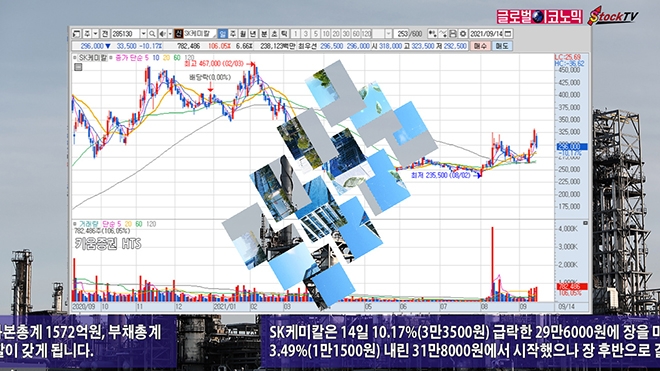Viewport: 660px width, 371px height.
Task: Click the speaker sound icon in toolbar
Action: coord(162,34)
